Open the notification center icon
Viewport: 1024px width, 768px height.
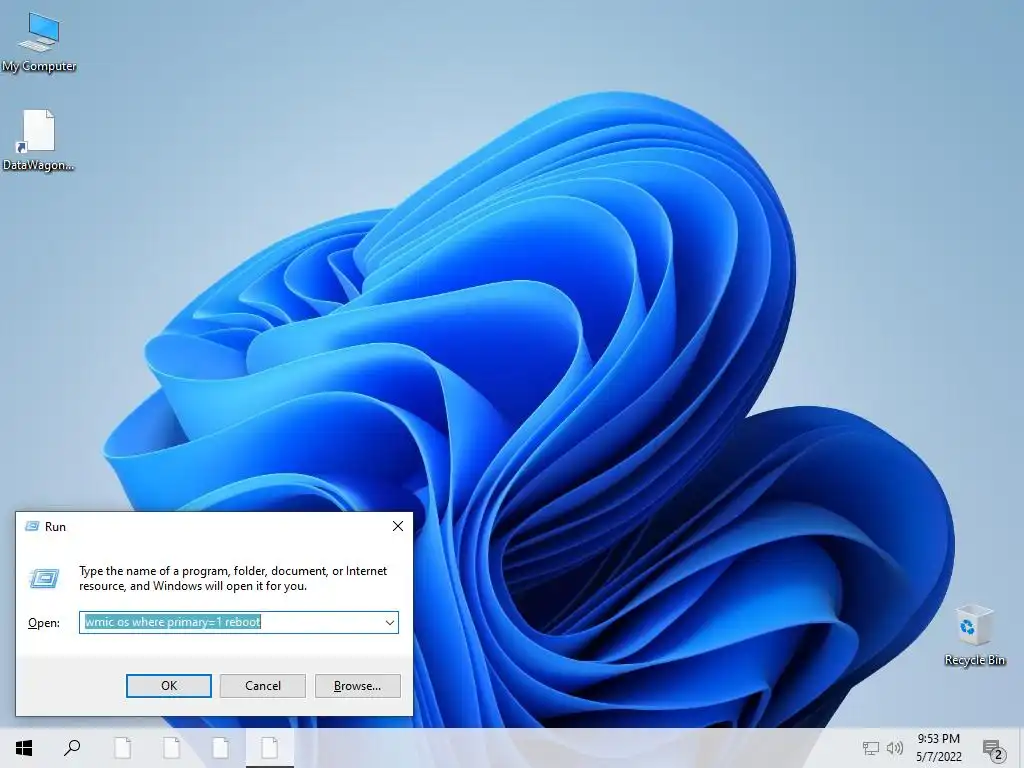point(993,750)
